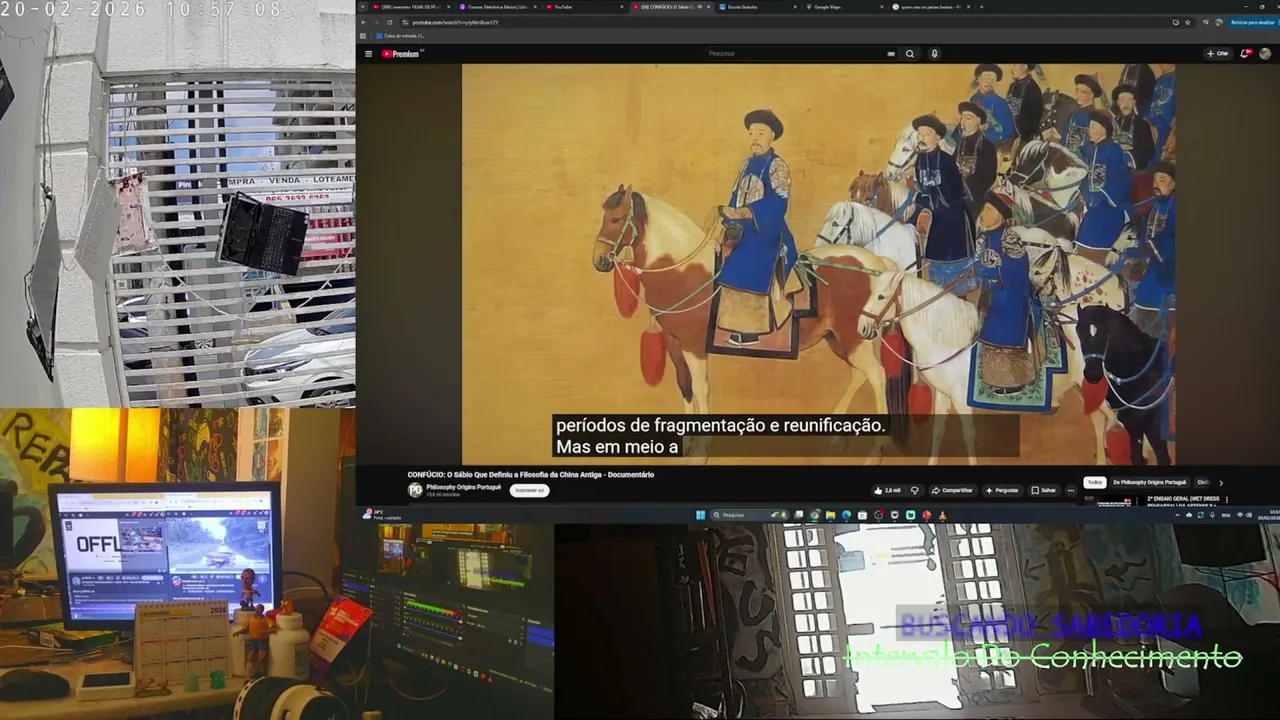1280x720 pixels.
Task: Click the YouTube Pesquisar search field
Action: [795, 54]
